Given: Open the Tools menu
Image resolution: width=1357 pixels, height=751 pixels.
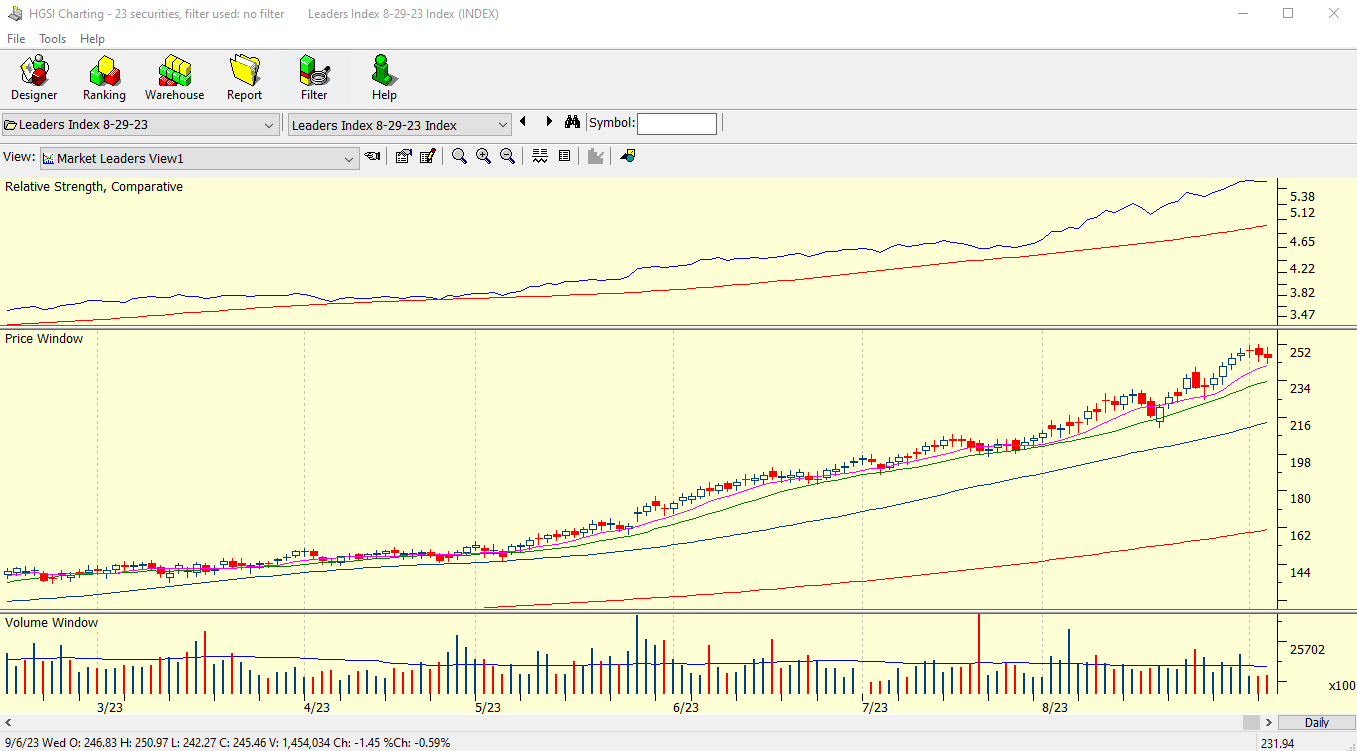Looking at the screenshot, I should tap(53, 39).
